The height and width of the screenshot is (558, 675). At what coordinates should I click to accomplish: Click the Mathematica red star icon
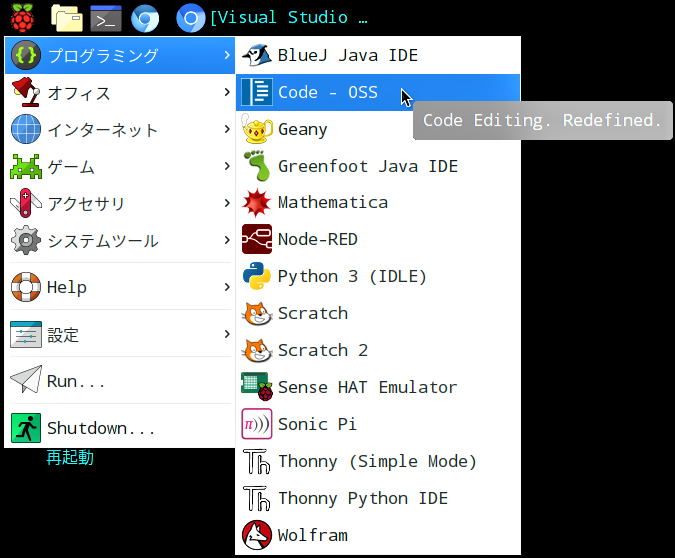pyautogui.click(x=257, y=203)
